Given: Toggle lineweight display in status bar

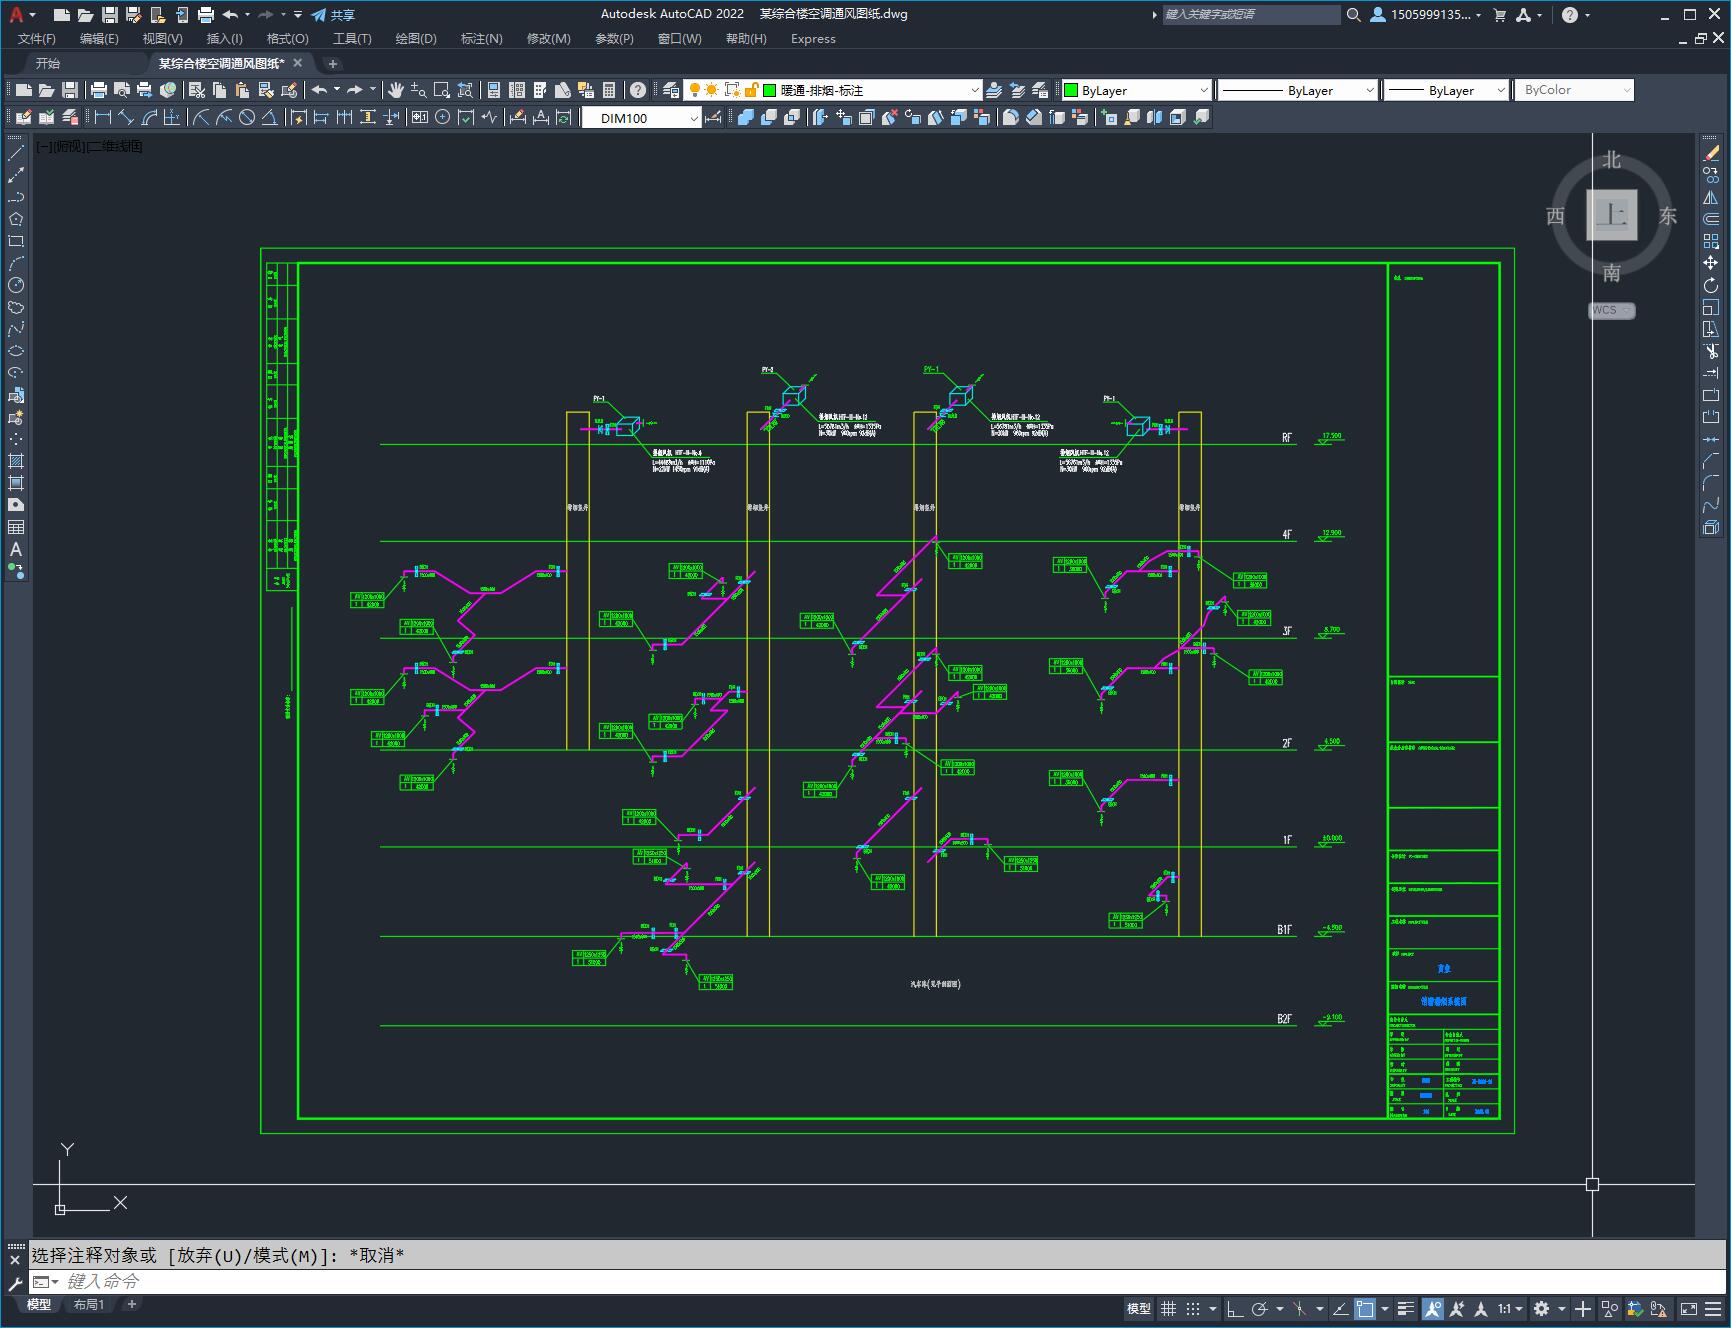Looking at the screenshot, I should coord(1406,1308).
